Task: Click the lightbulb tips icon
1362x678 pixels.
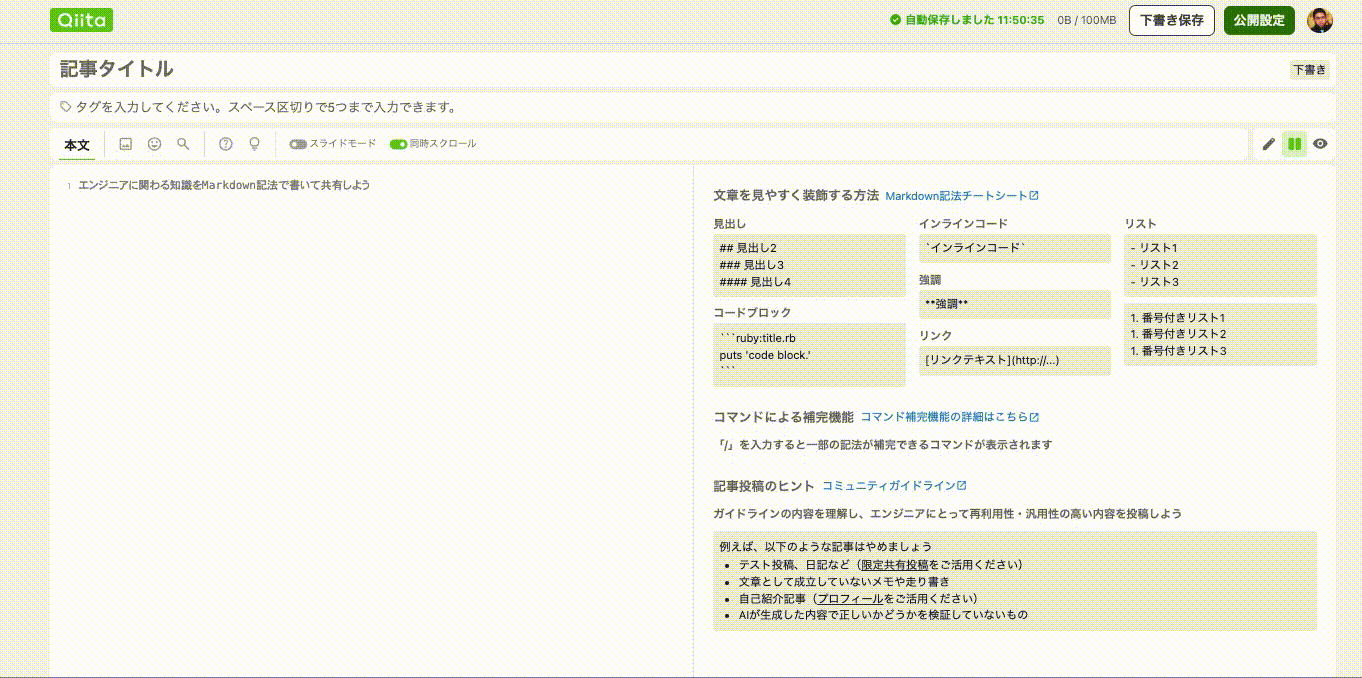Action: coord(254,144)
